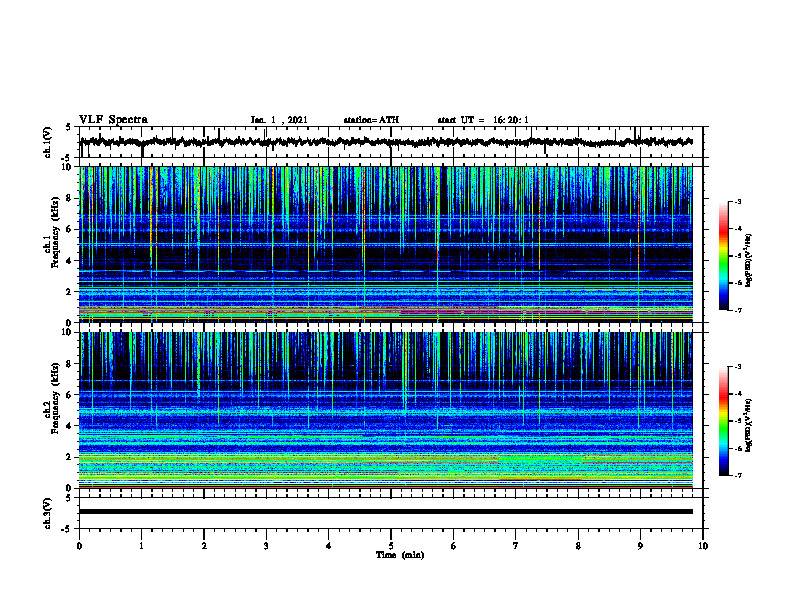Image resolution: width=792 pixels, height=612 pixels.
Task: Click the ch.3 voltage trace bar
Action: [386, 512]
